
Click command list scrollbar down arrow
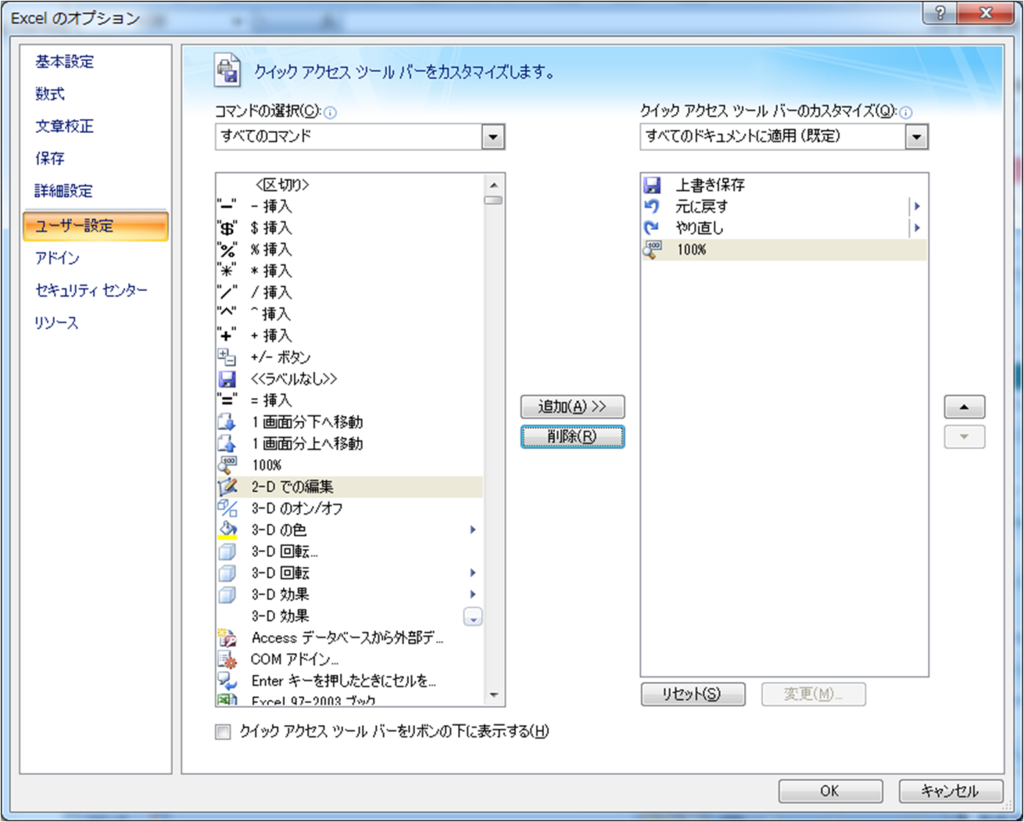pos(494,695)
